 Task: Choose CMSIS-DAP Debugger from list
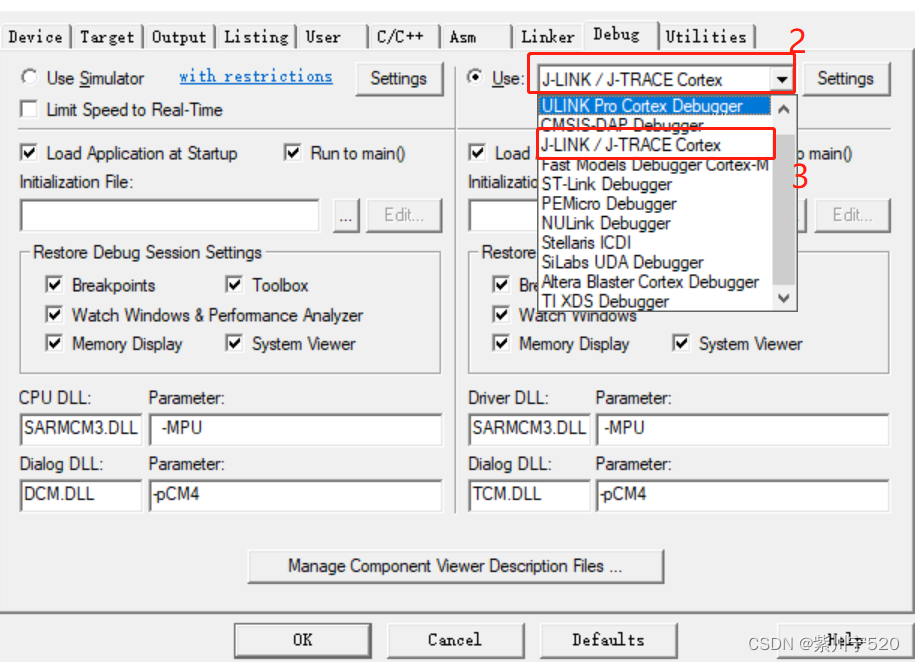pyautogui.click(x=655, y=124)
